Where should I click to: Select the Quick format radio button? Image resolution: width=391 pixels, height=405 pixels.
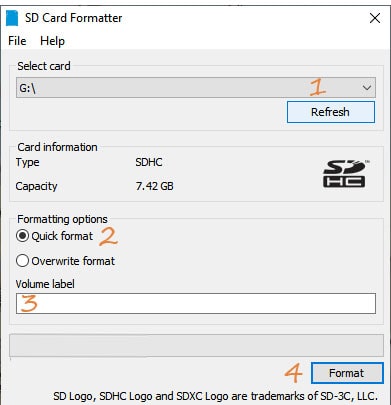(22, 236)
